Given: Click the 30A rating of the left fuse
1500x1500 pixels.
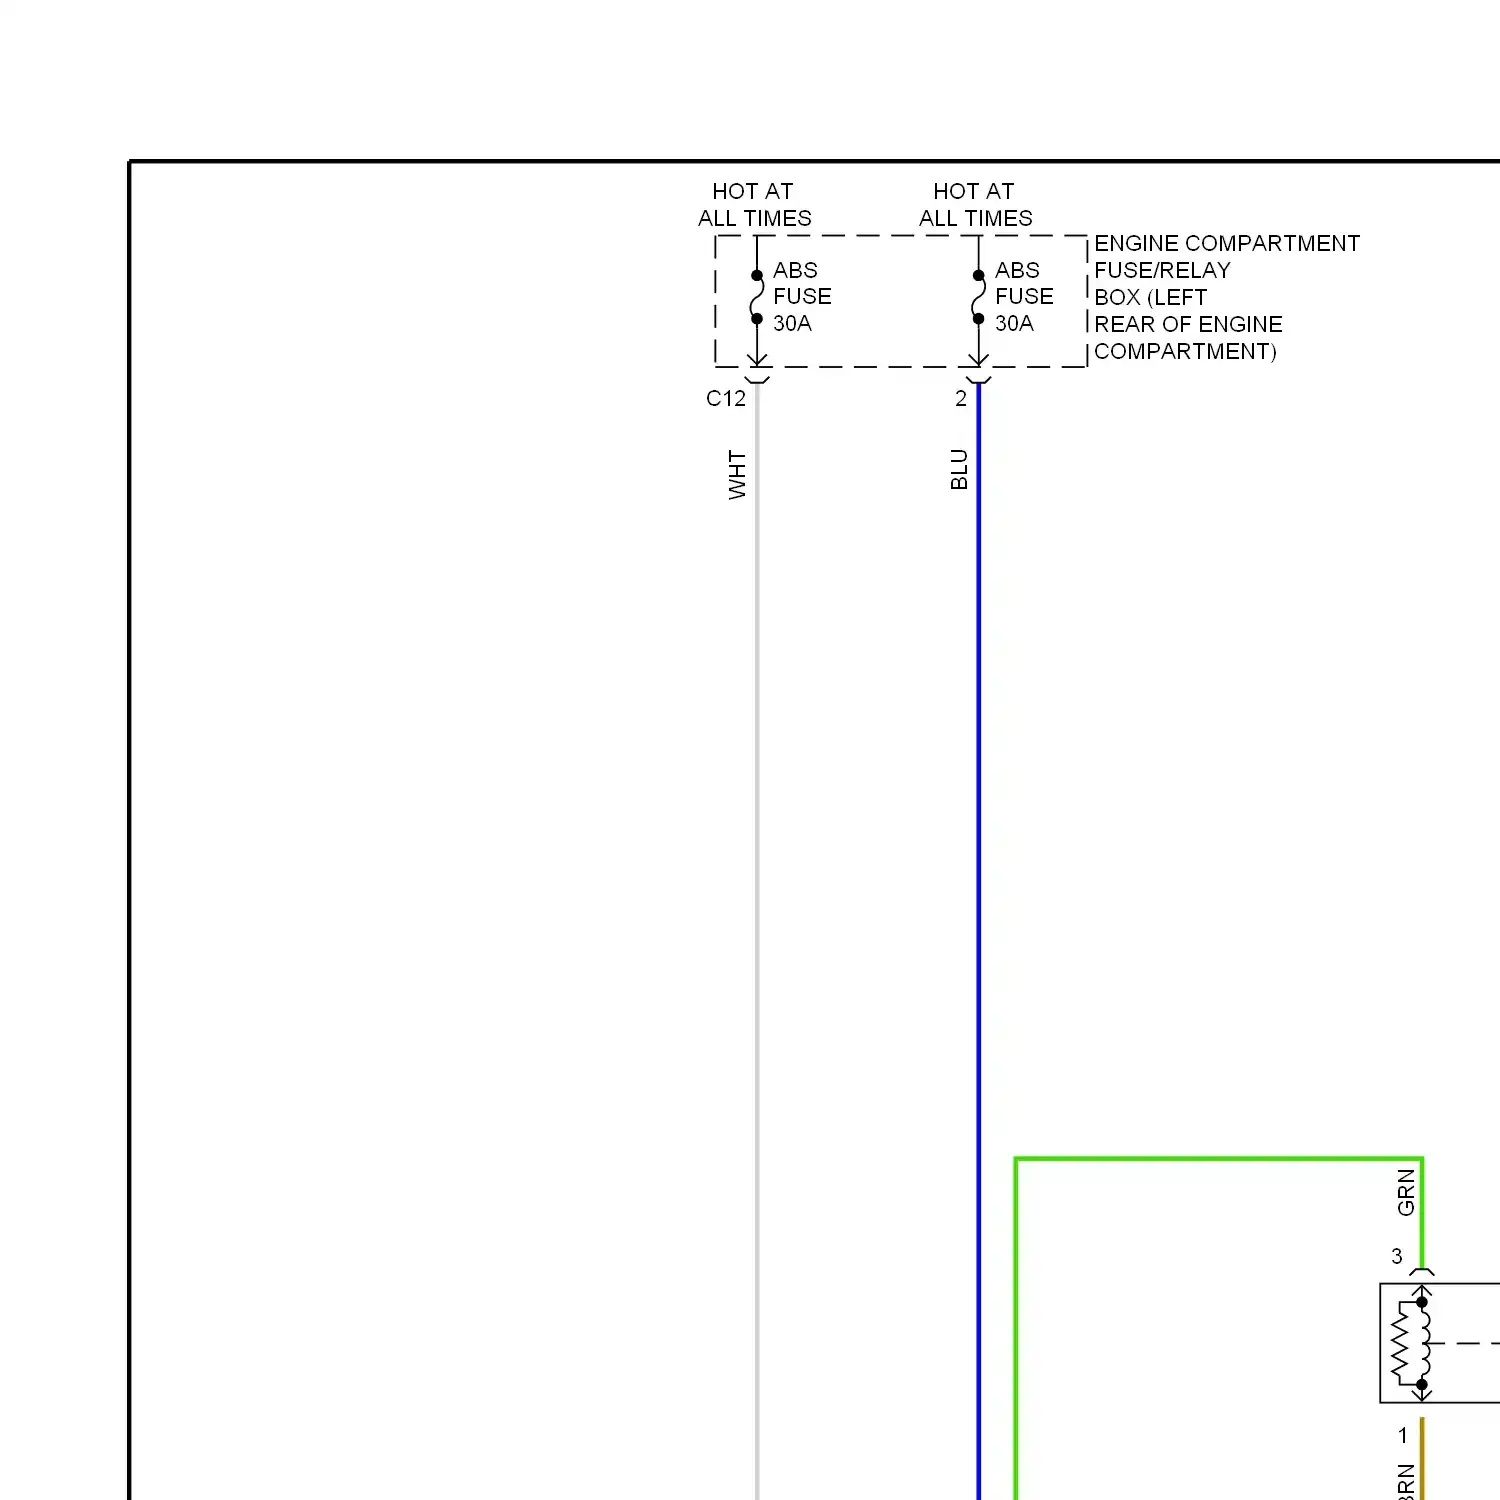Looking at the screenshot, I should click(792, 323).
